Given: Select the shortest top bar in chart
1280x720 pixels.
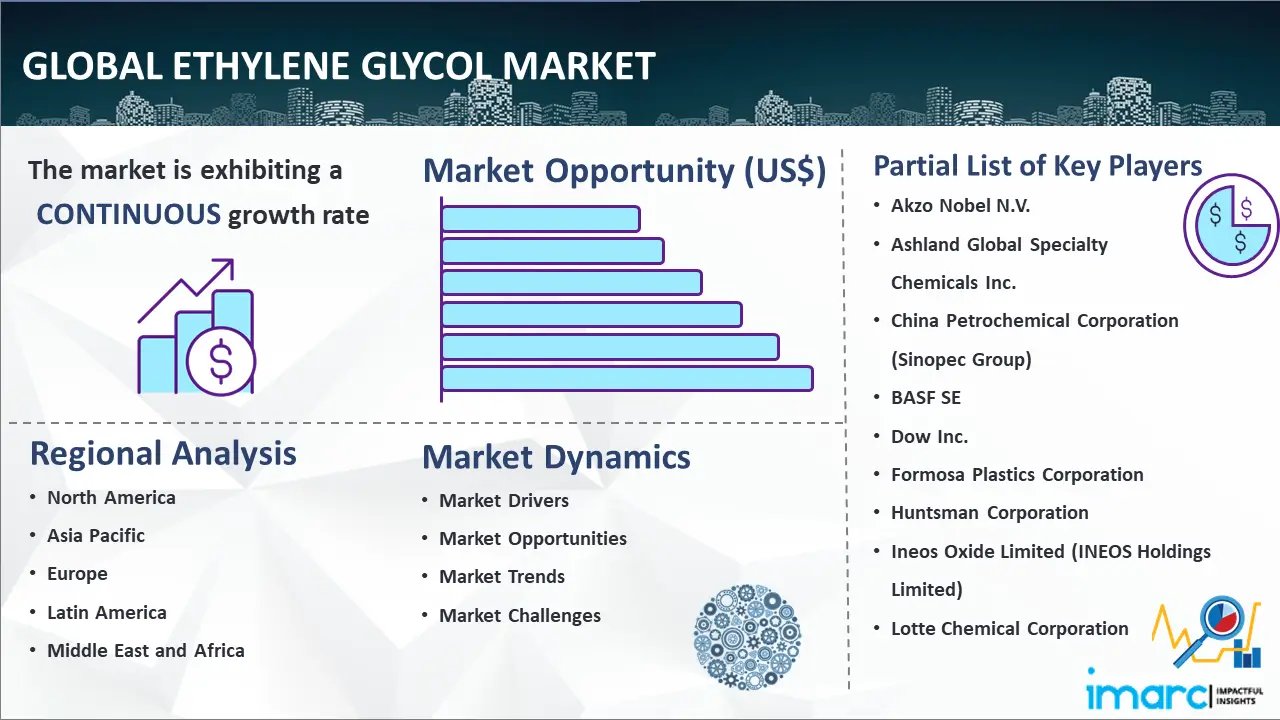Looking at the screenshot, I should click(540, 218).
